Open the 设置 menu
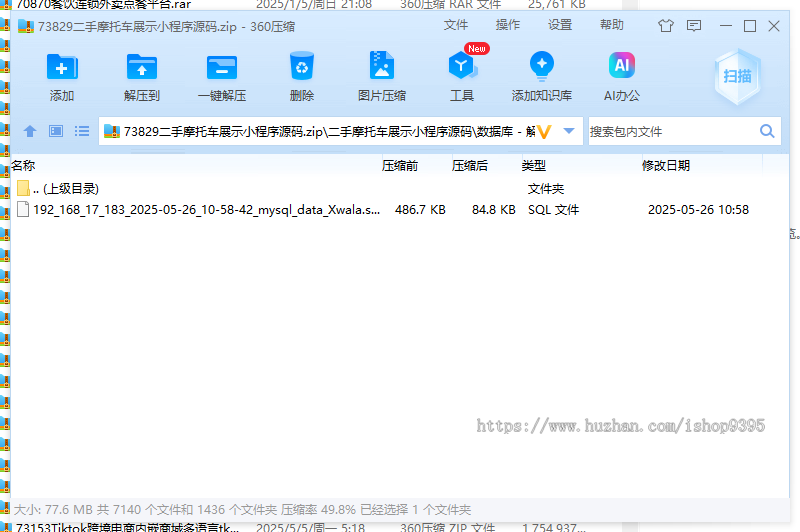The width and height of the screenshot is (800, 532). coord(560,25)
